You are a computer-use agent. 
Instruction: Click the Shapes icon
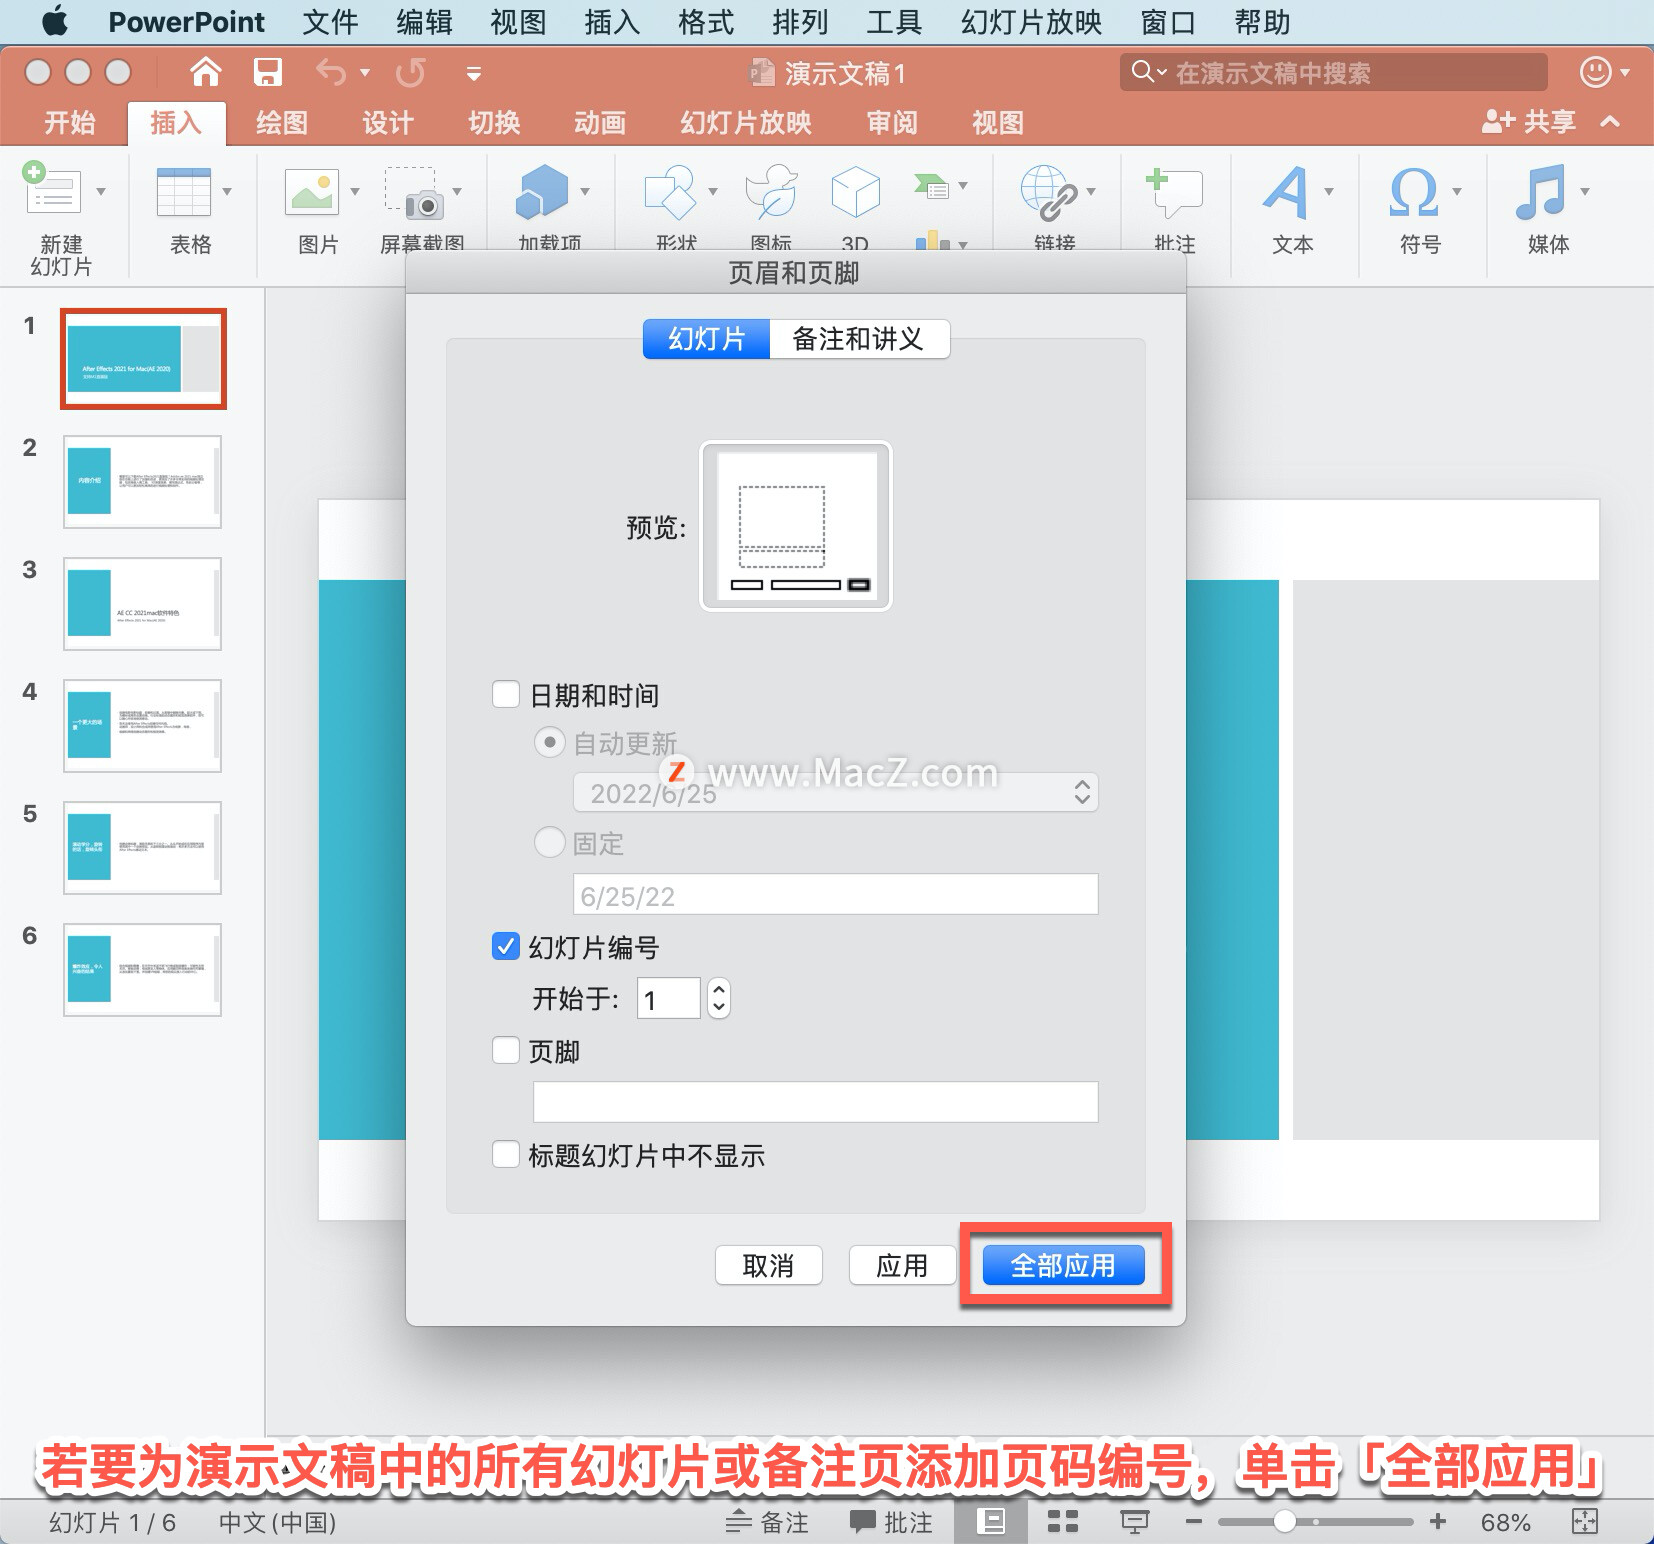670,192
